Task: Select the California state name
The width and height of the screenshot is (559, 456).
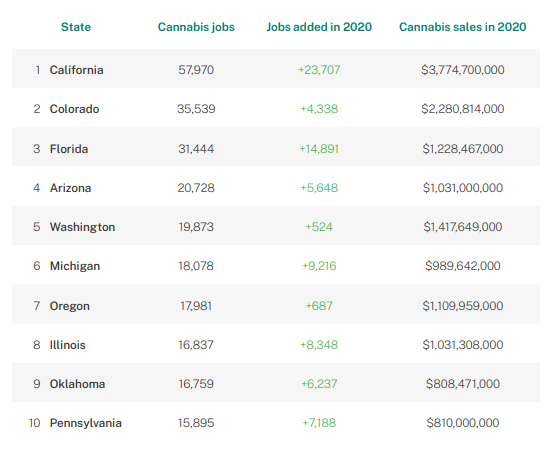Action: coord(76,70)
